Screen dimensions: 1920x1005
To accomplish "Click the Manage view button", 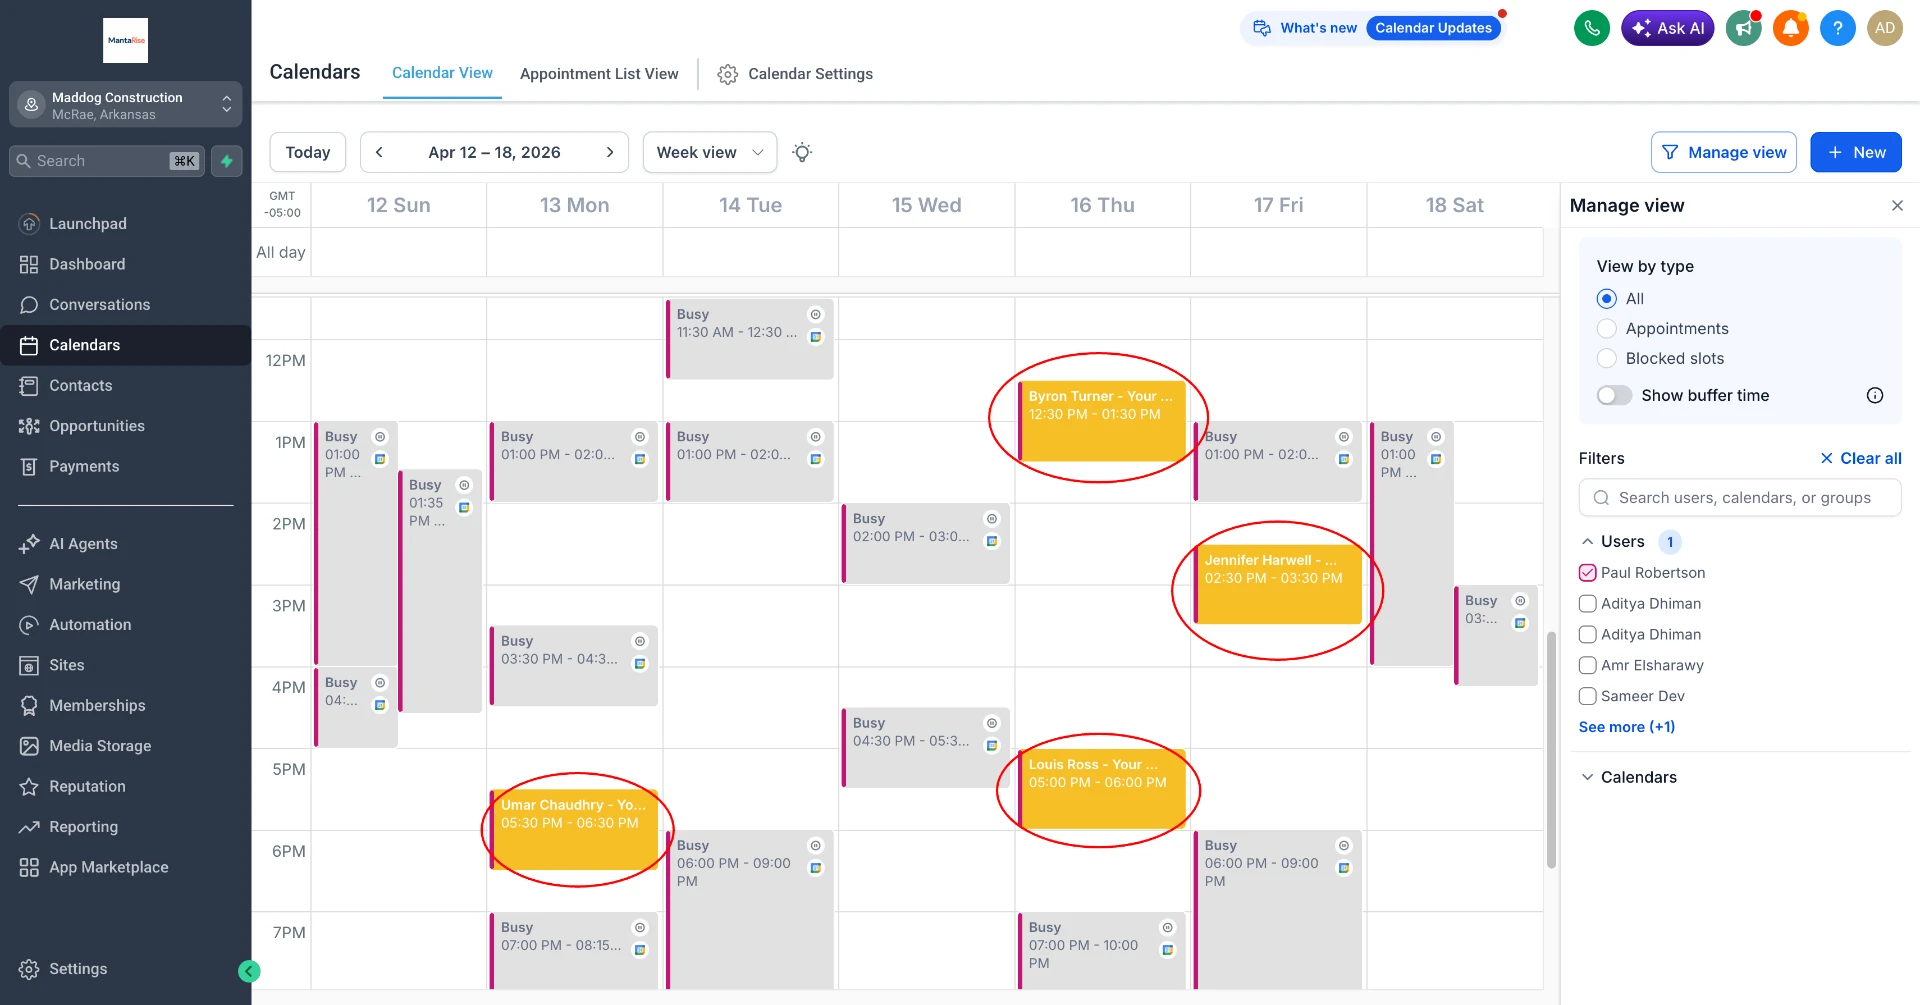I will [x=1724, y=152].
